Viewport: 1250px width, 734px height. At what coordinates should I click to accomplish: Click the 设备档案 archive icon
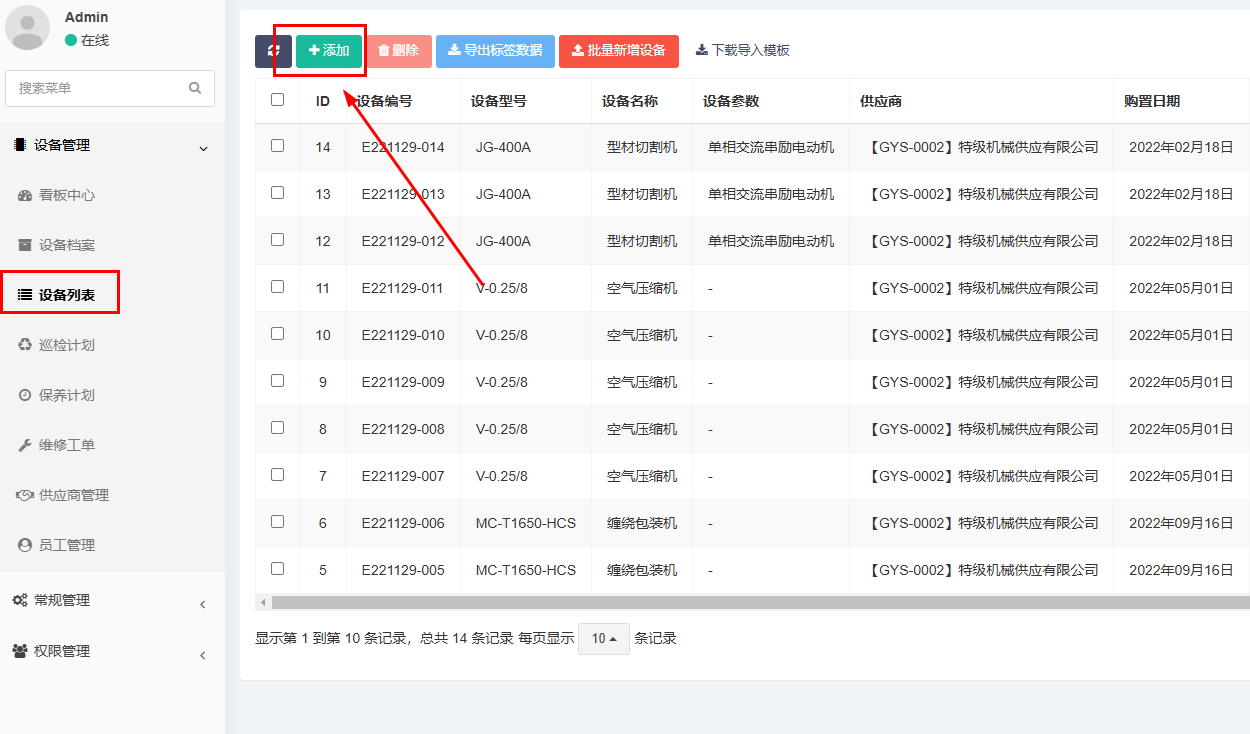(25, 246)
